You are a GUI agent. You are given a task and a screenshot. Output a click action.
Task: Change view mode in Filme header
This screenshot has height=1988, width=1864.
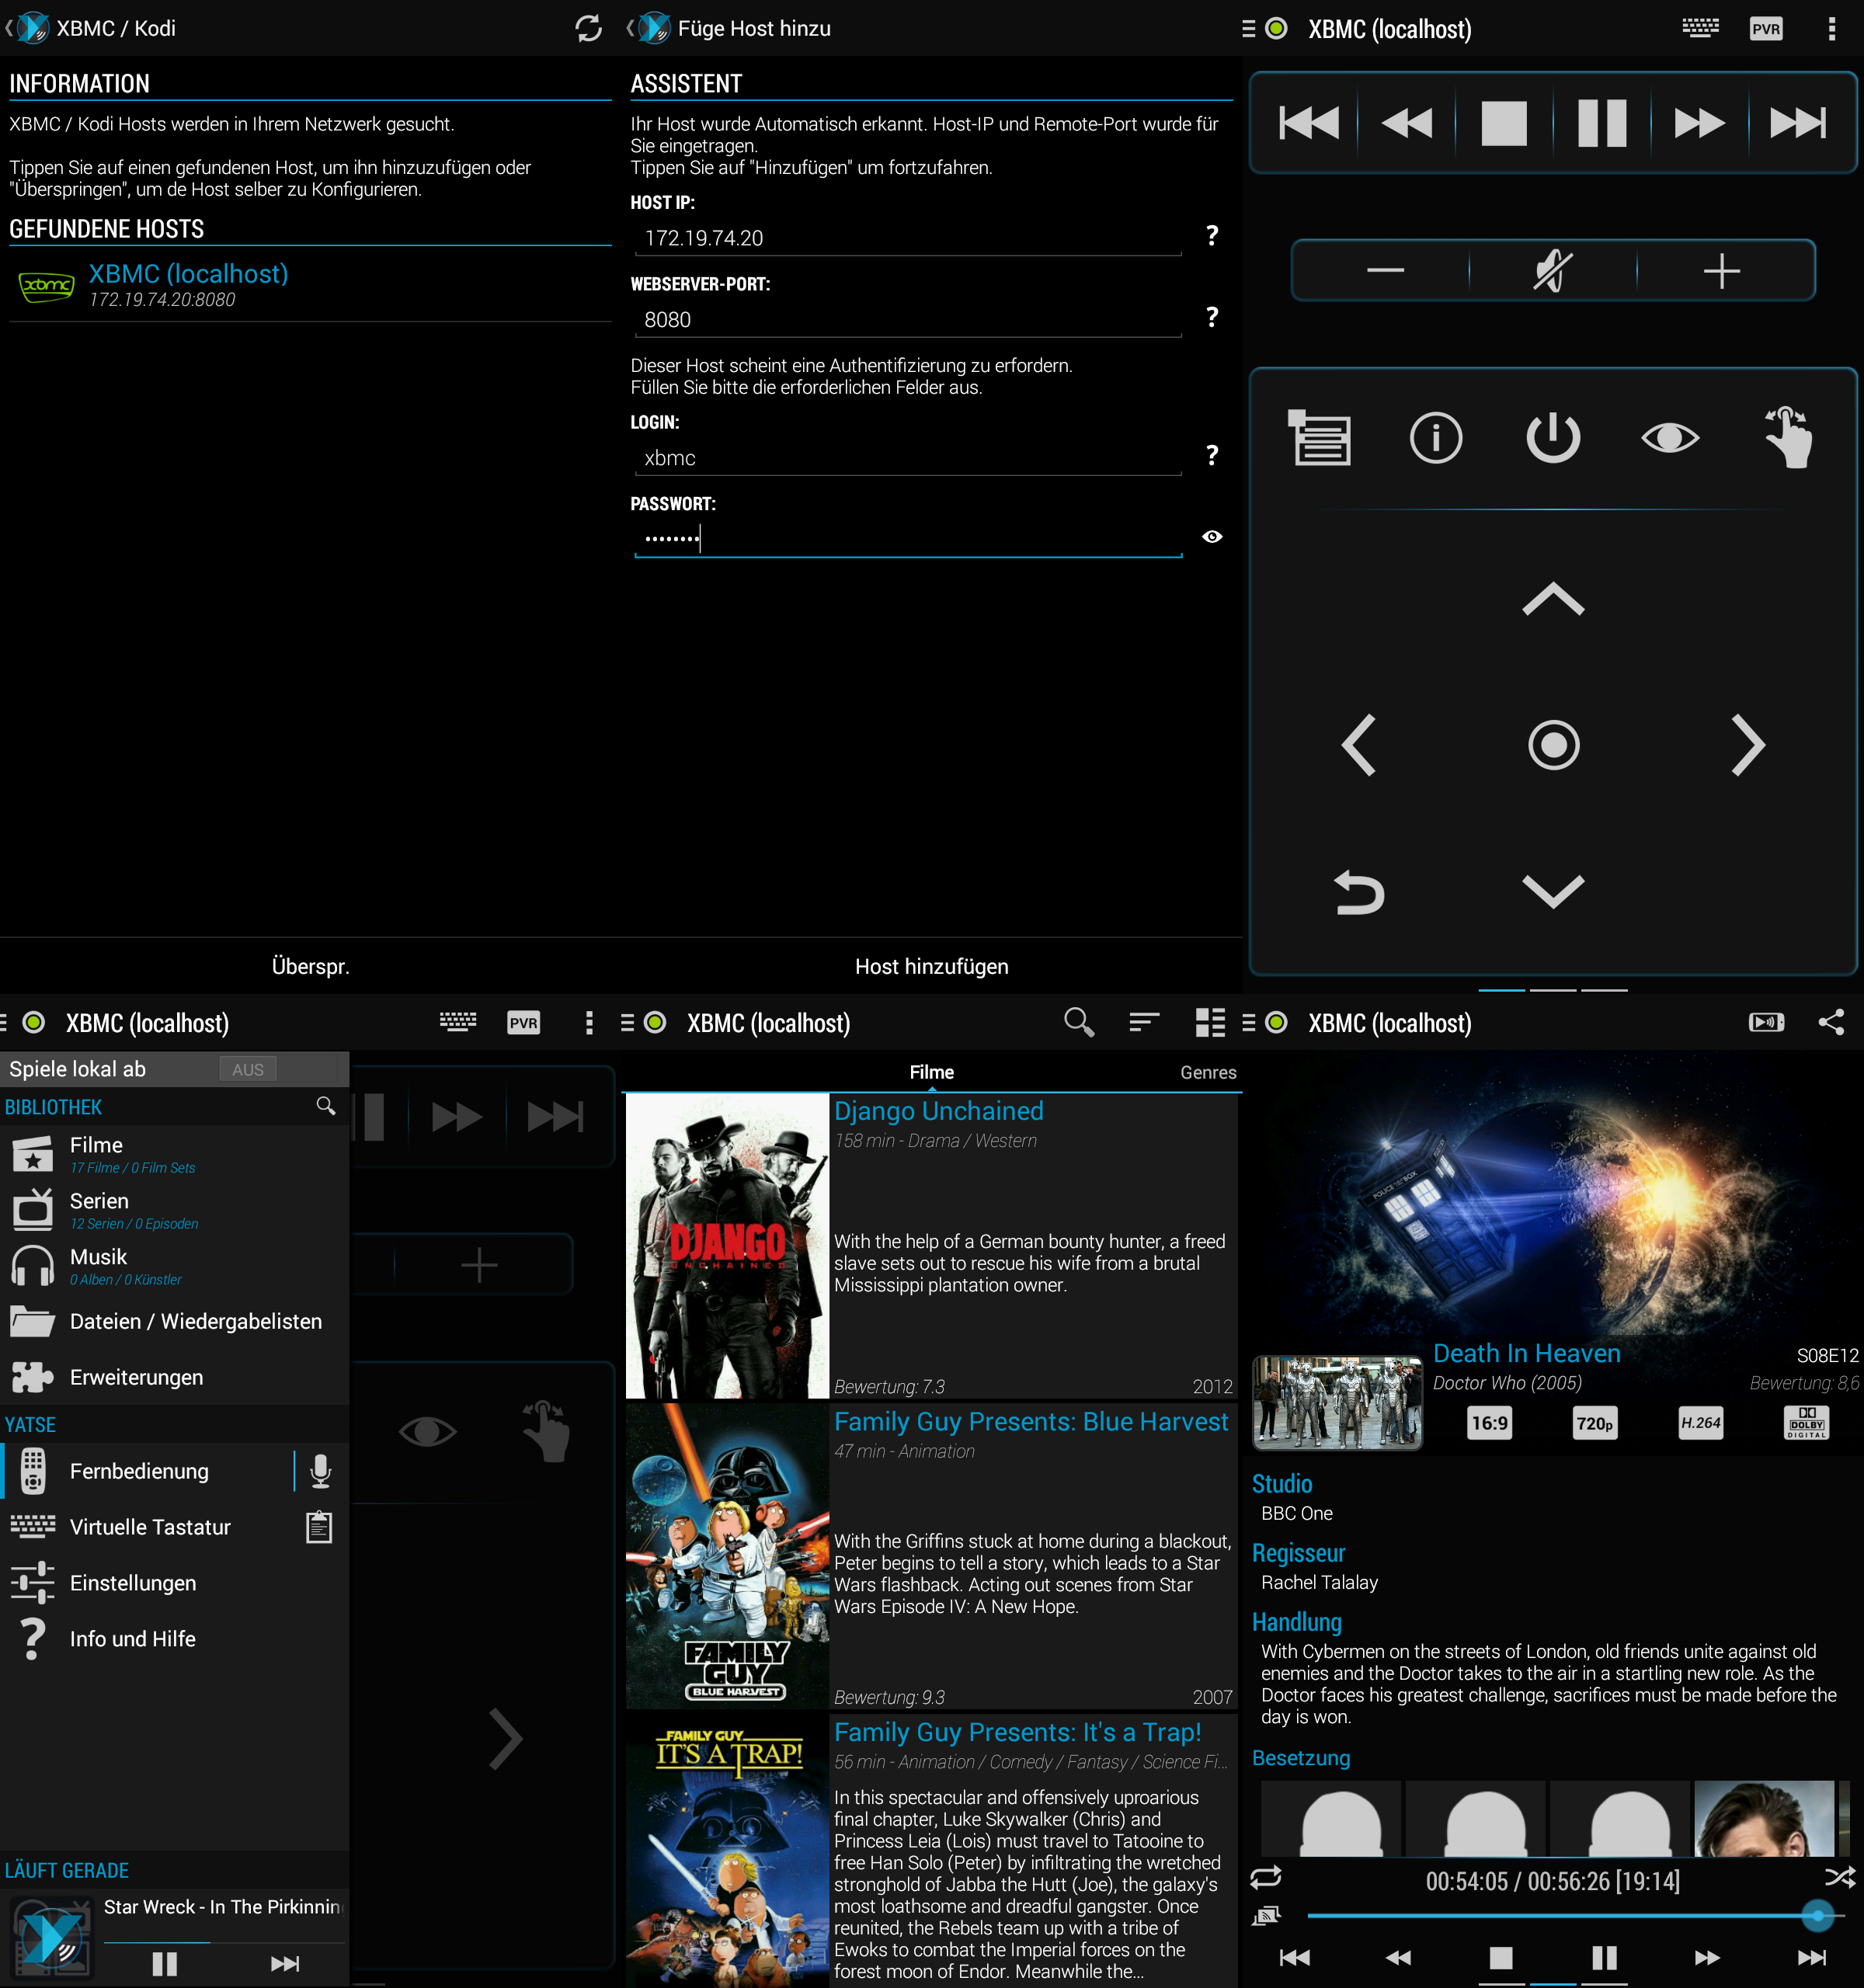tap(1210, 1022)
